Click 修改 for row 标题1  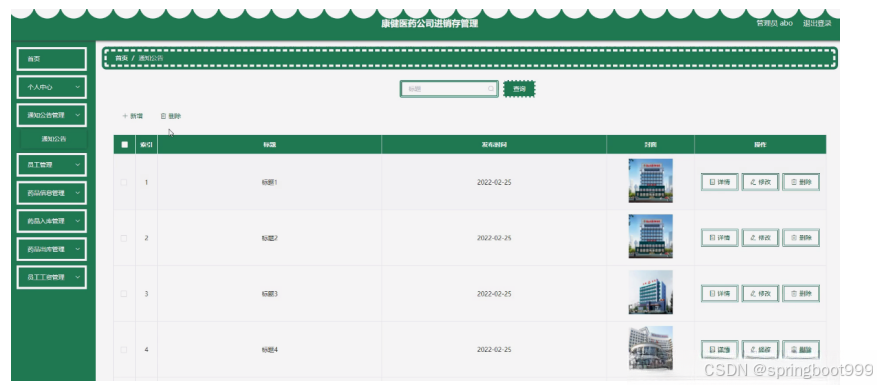pyautogui.click(x=760, y=182)
